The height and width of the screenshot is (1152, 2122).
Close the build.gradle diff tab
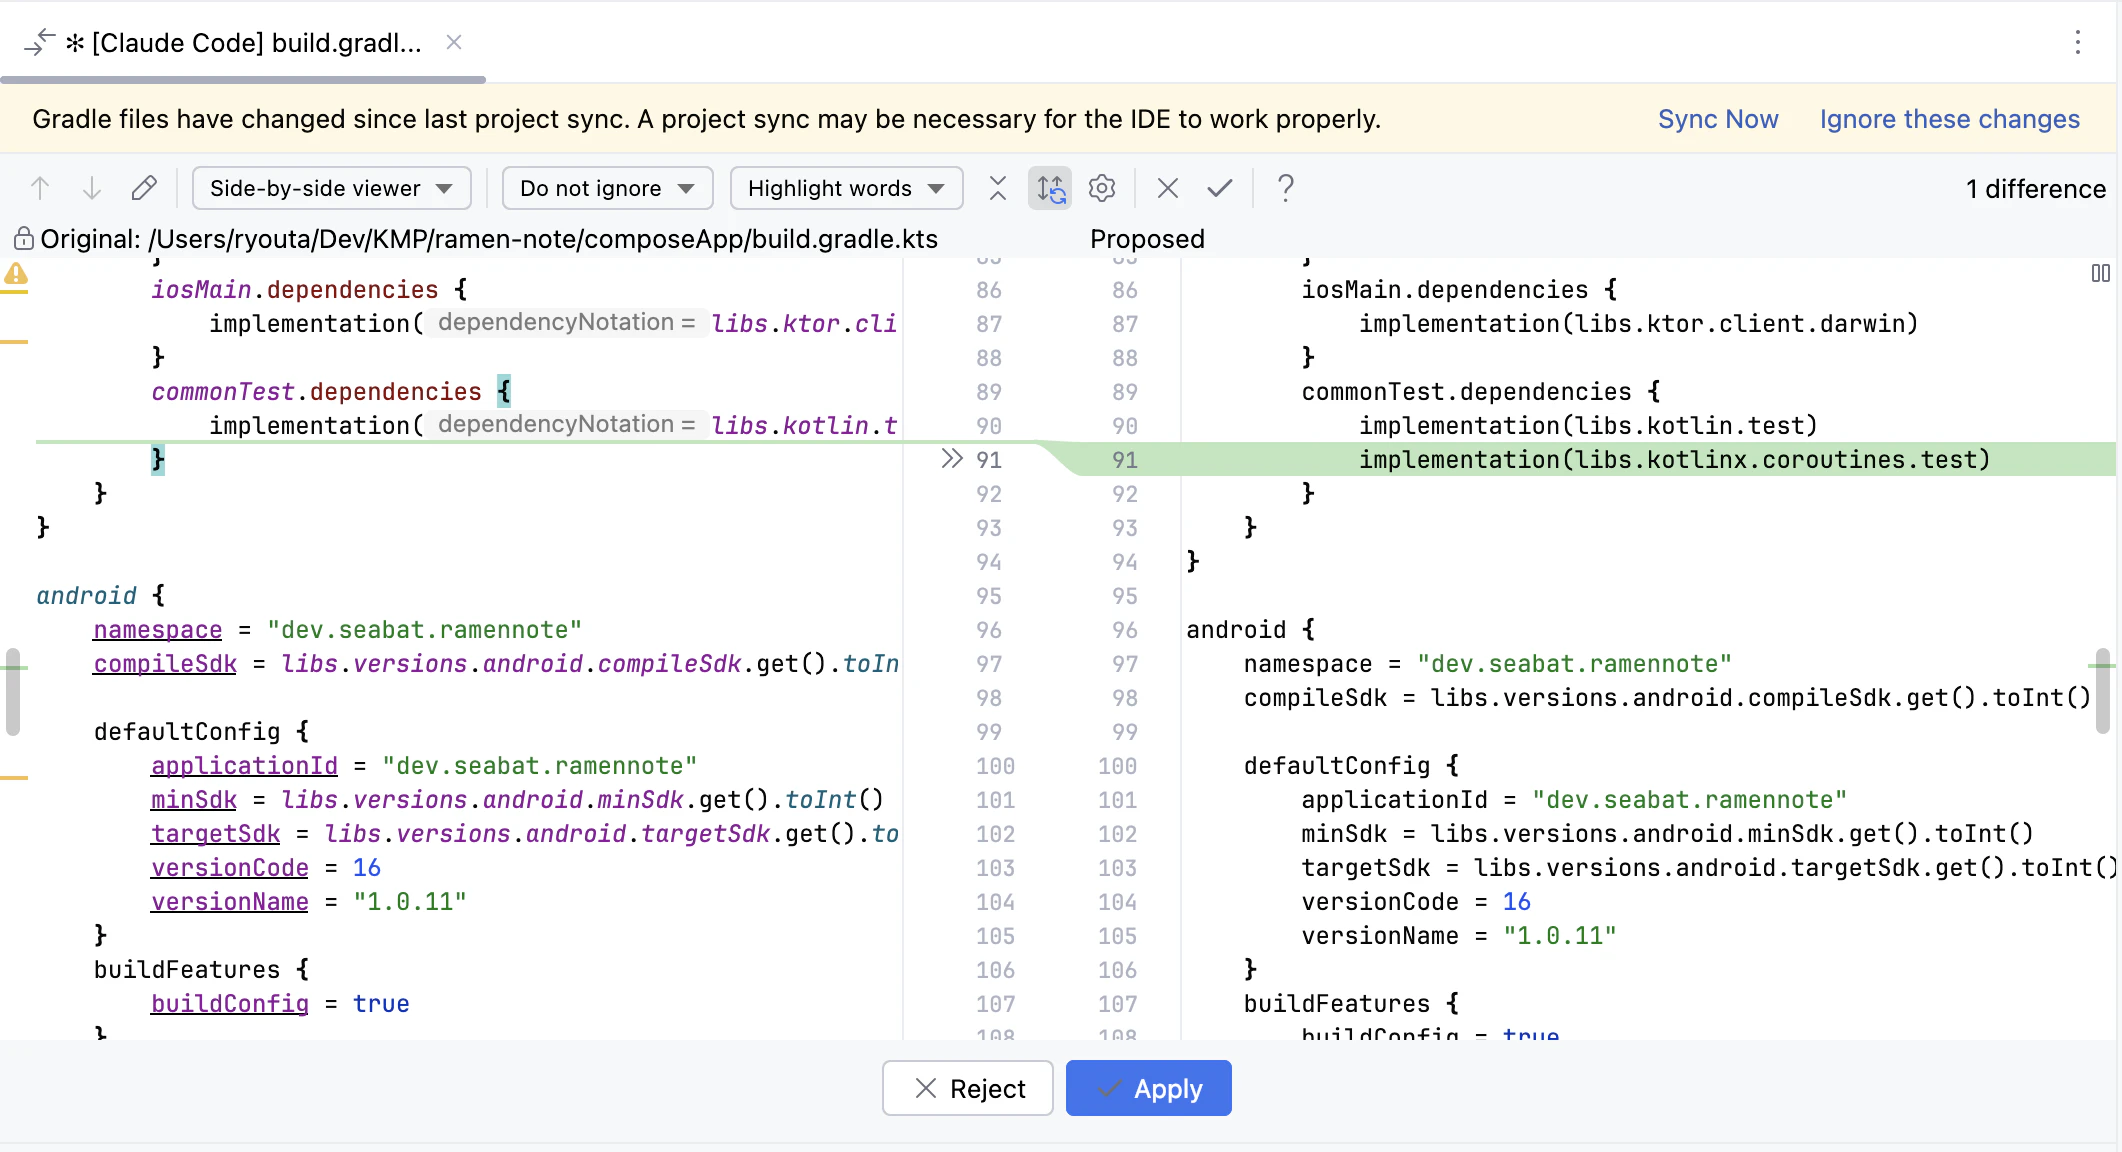(x=454, y=42)
